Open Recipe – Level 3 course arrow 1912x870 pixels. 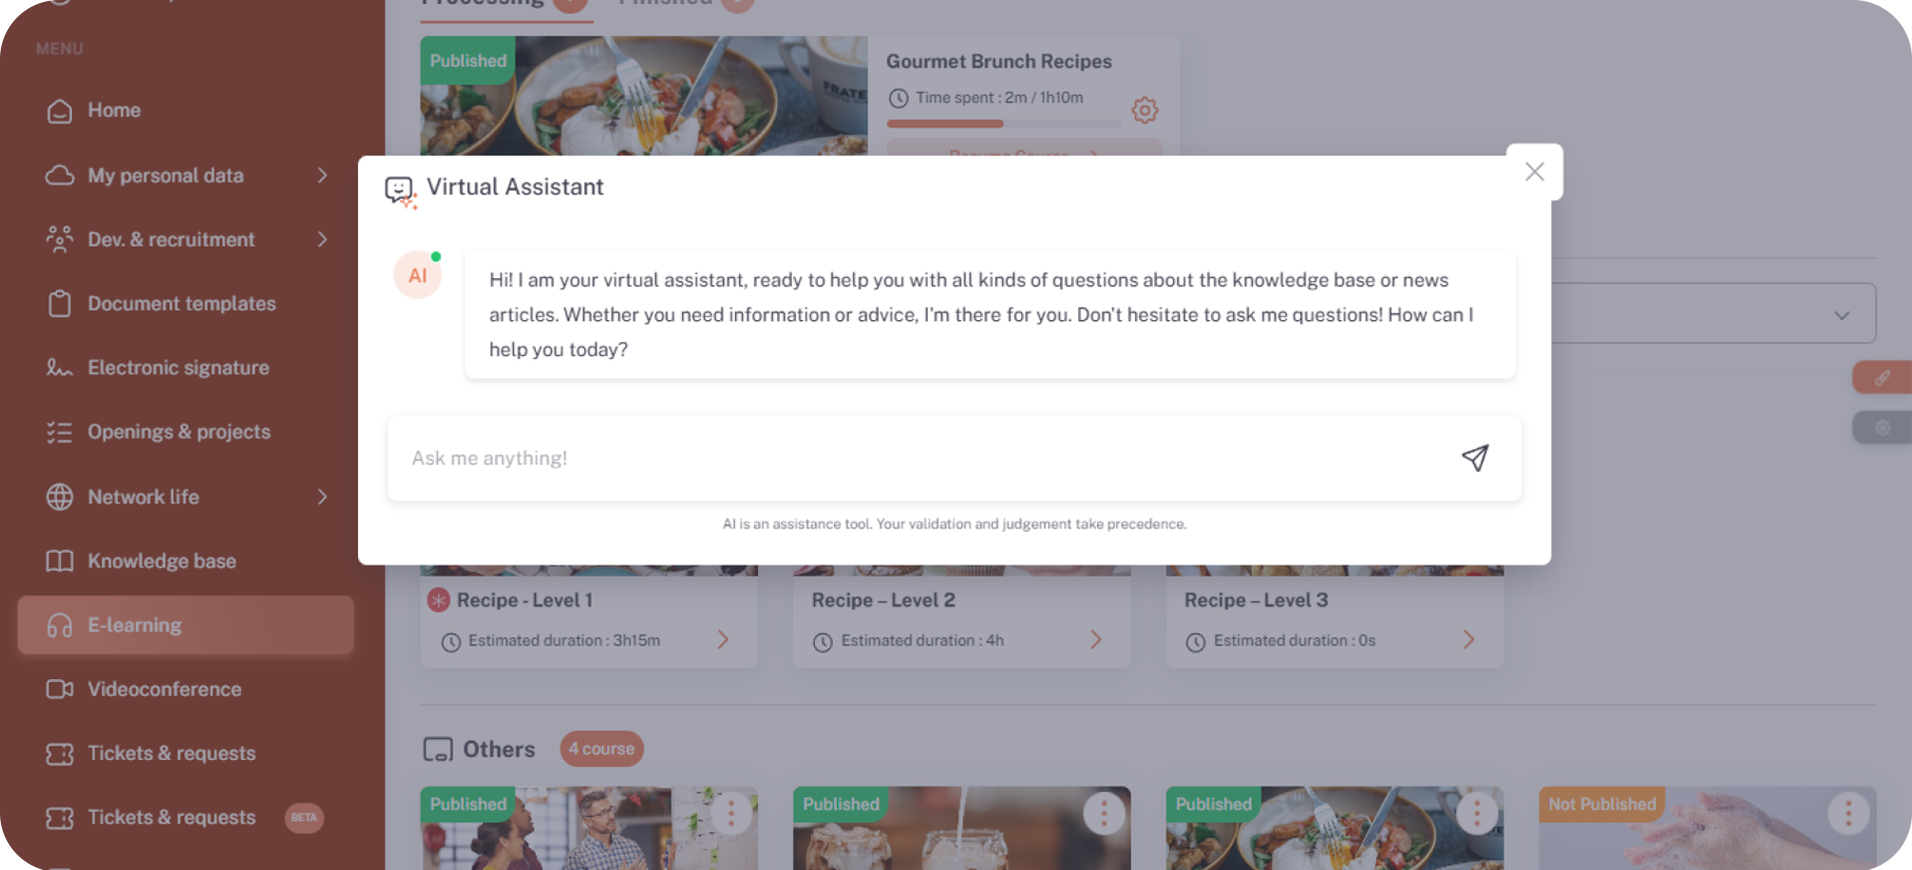tap(1468, 640)
